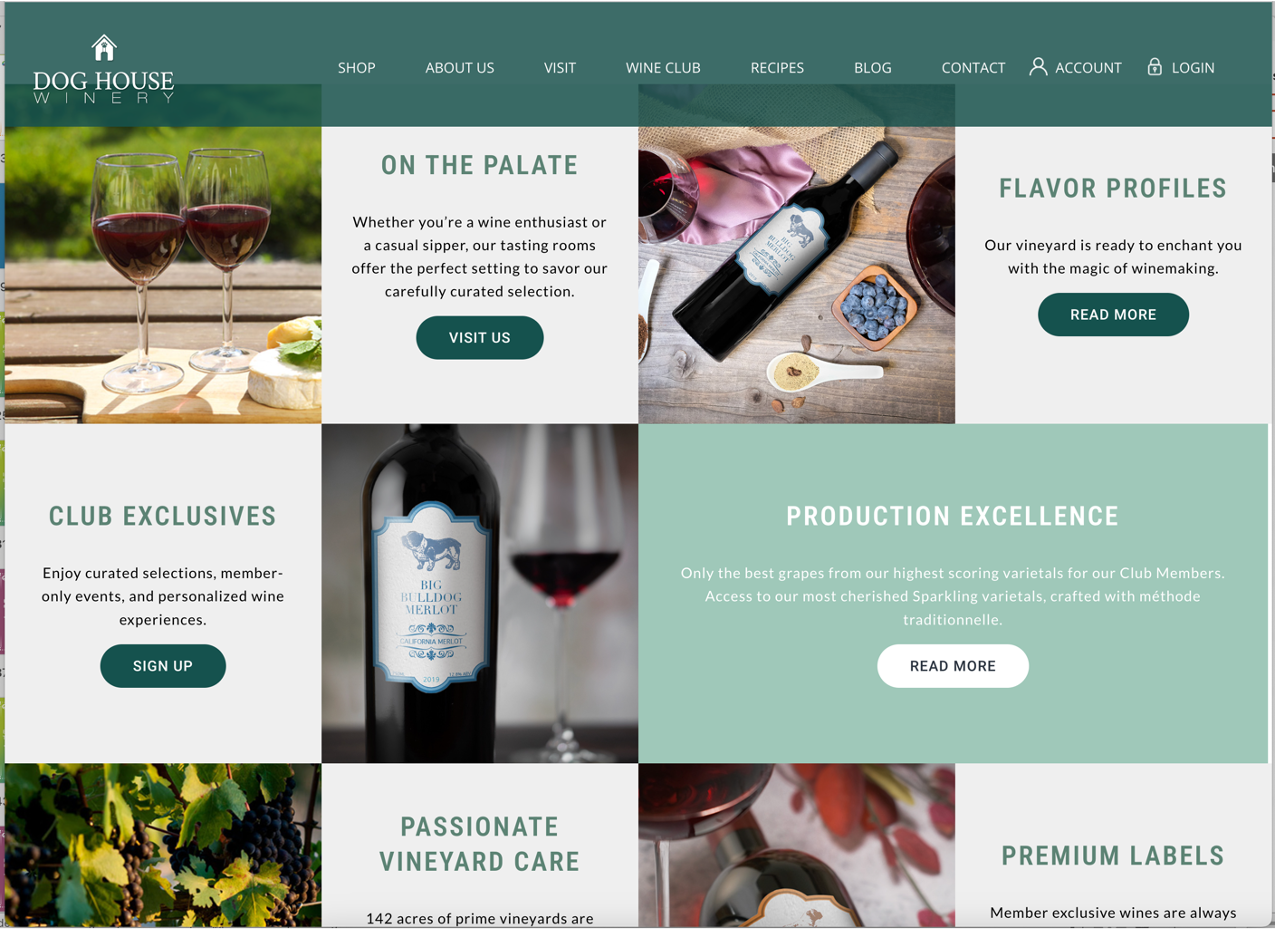Click the Account text link
Image resolution: width=1277 pixels, height=929 pixels.
(x=1088, y=68)
